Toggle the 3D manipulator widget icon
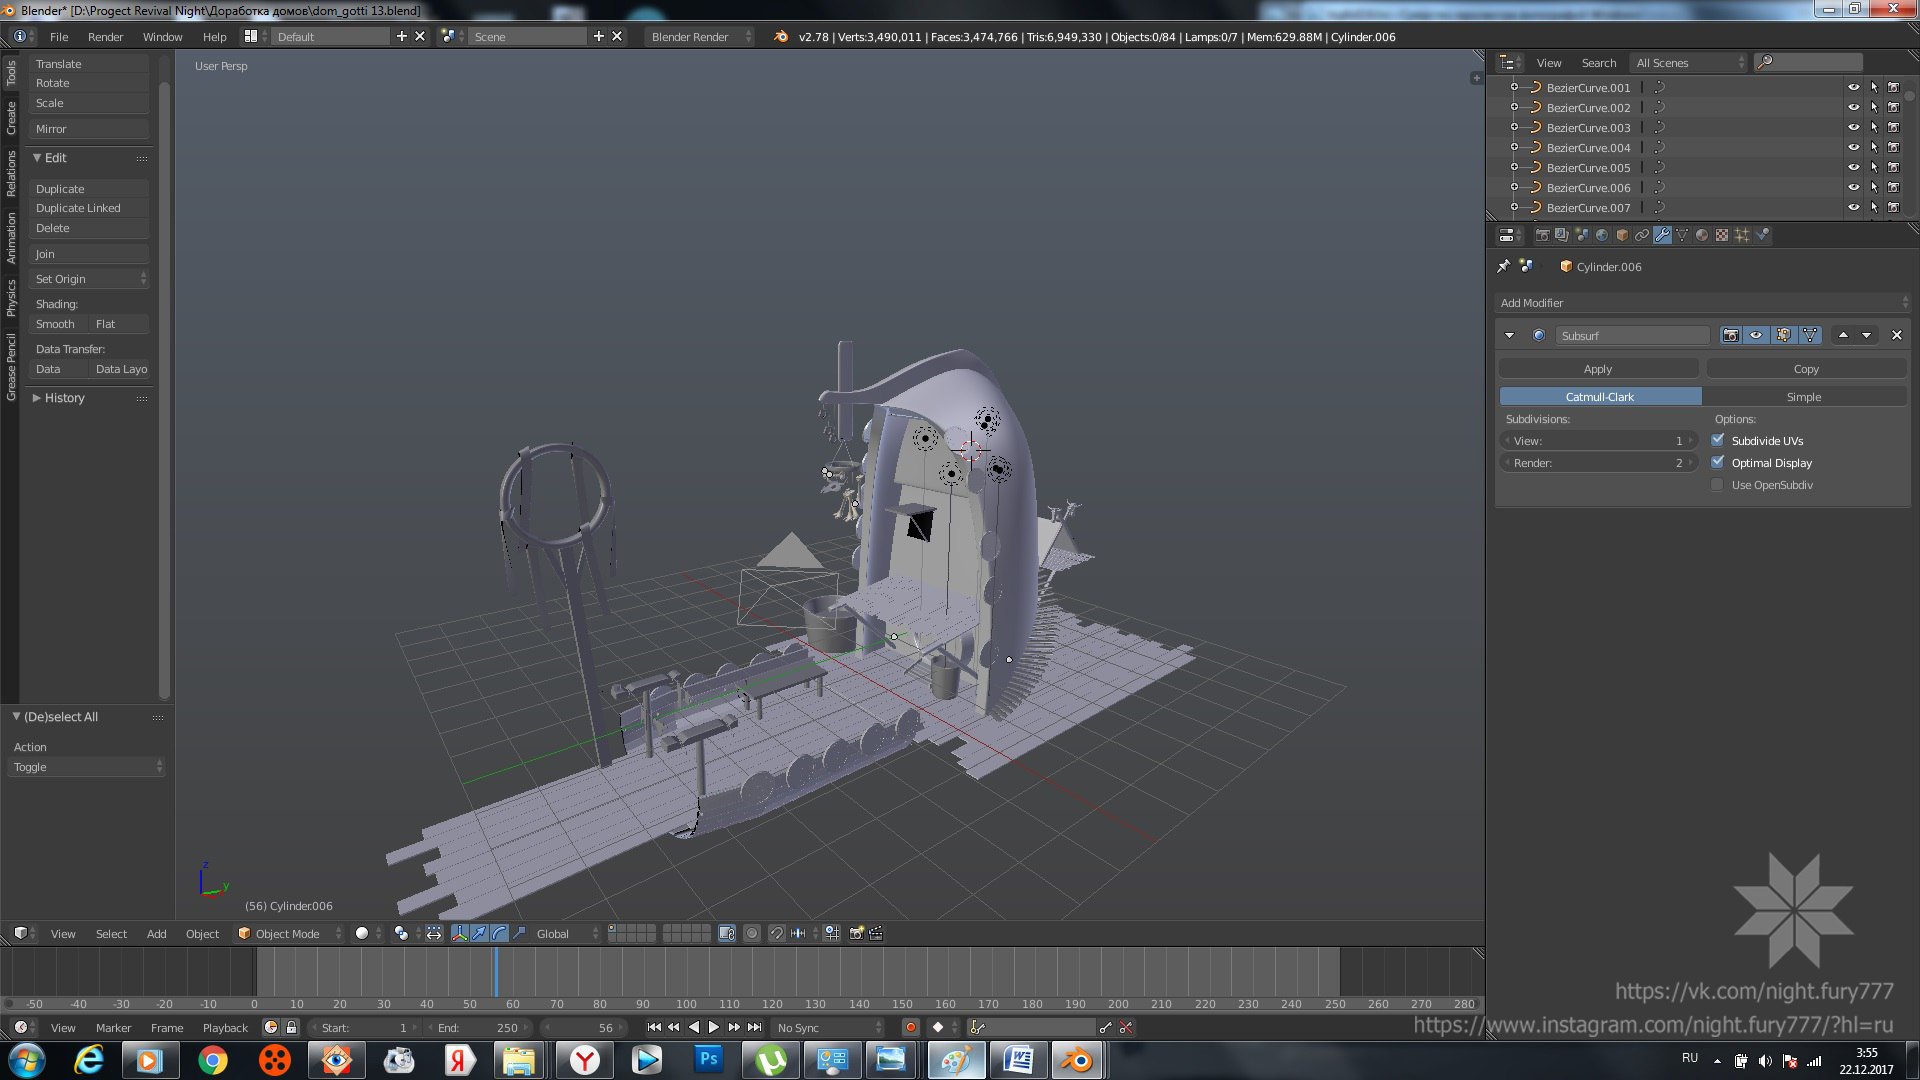Viewport: 1920px width, 1080px height. click(459, 933)
